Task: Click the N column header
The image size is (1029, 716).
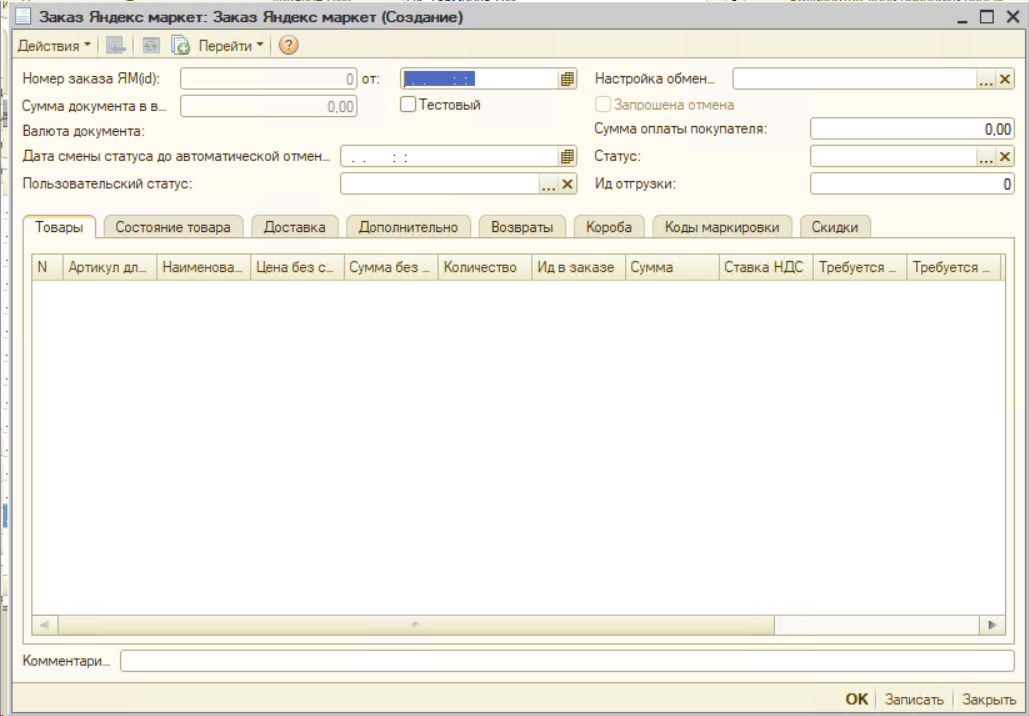Action: point(47,267)
